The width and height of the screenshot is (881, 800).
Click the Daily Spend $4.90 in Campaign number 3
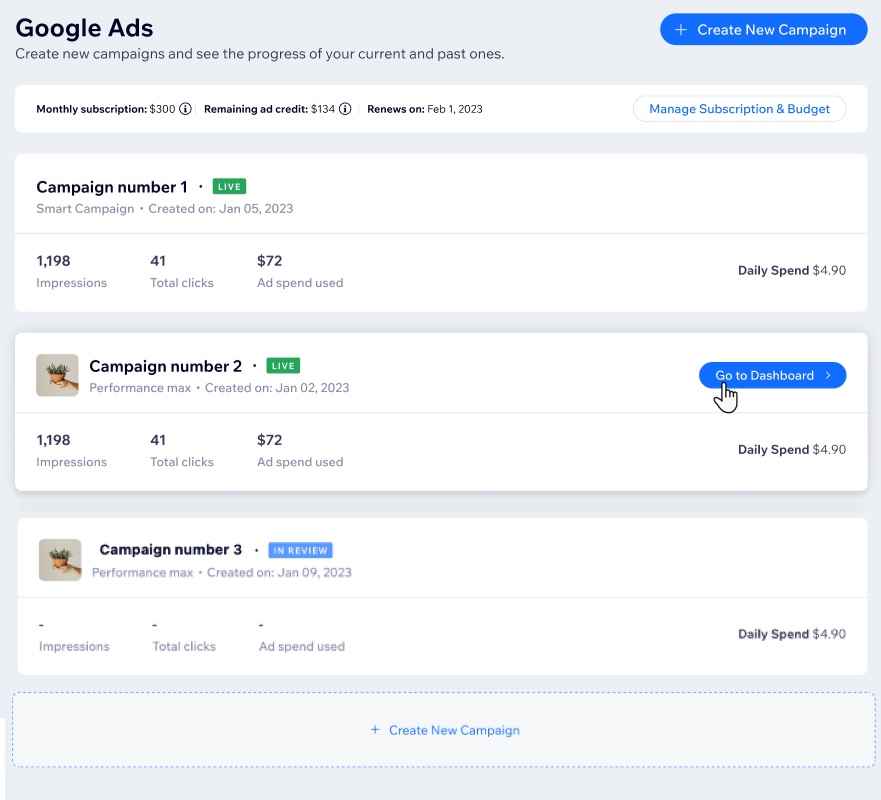(791, 634)
